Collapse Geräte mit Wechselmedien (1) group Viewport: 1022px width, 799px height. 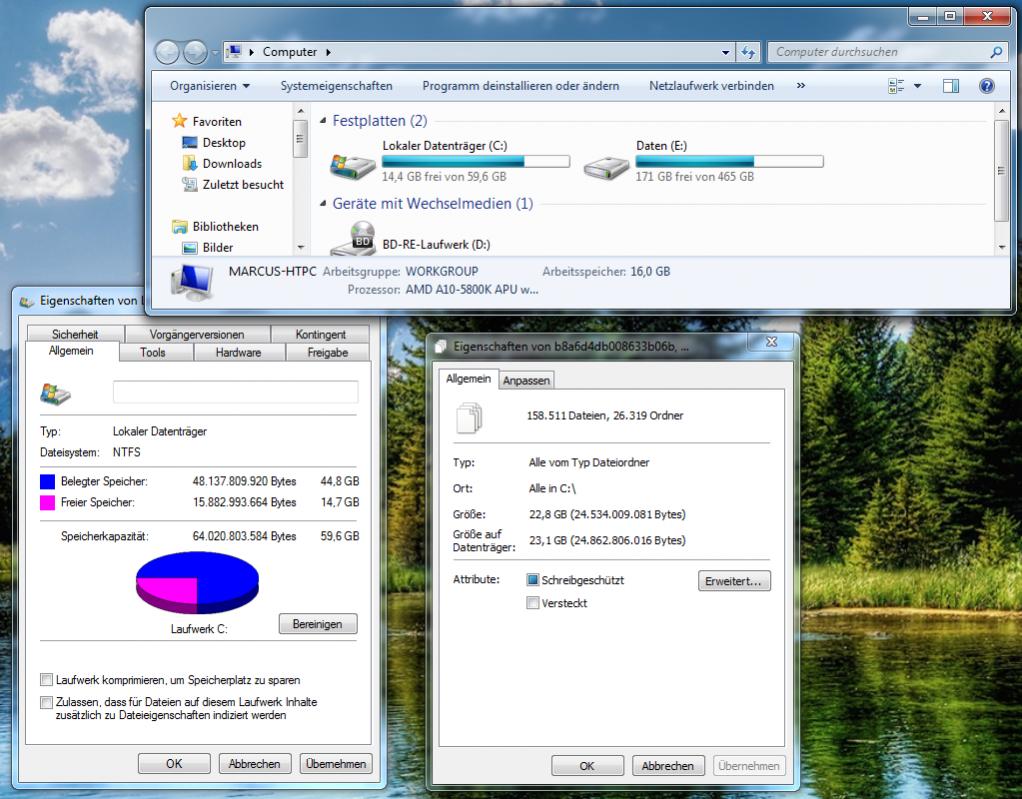[323, 203]
